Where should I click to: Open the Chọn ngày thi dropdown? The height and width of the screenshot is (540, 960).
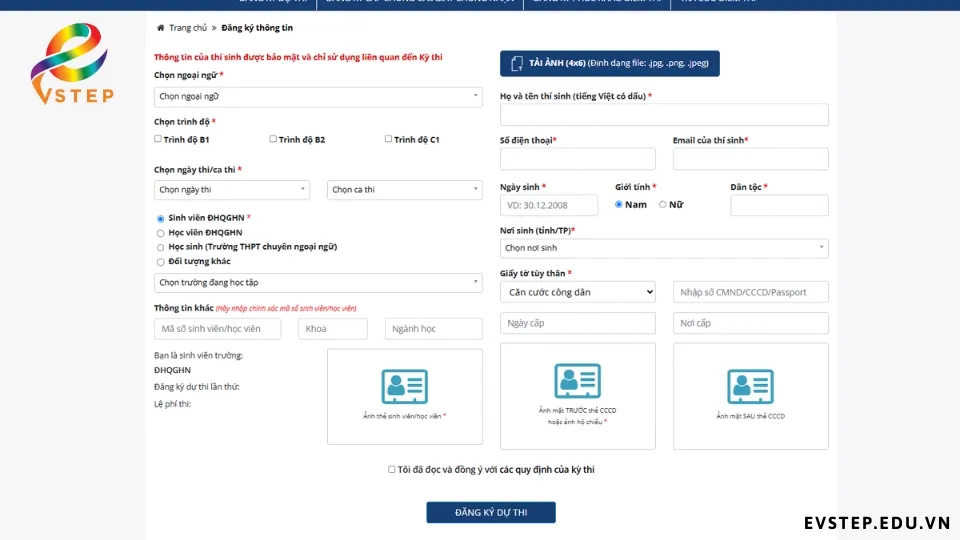tap(231, 190)
